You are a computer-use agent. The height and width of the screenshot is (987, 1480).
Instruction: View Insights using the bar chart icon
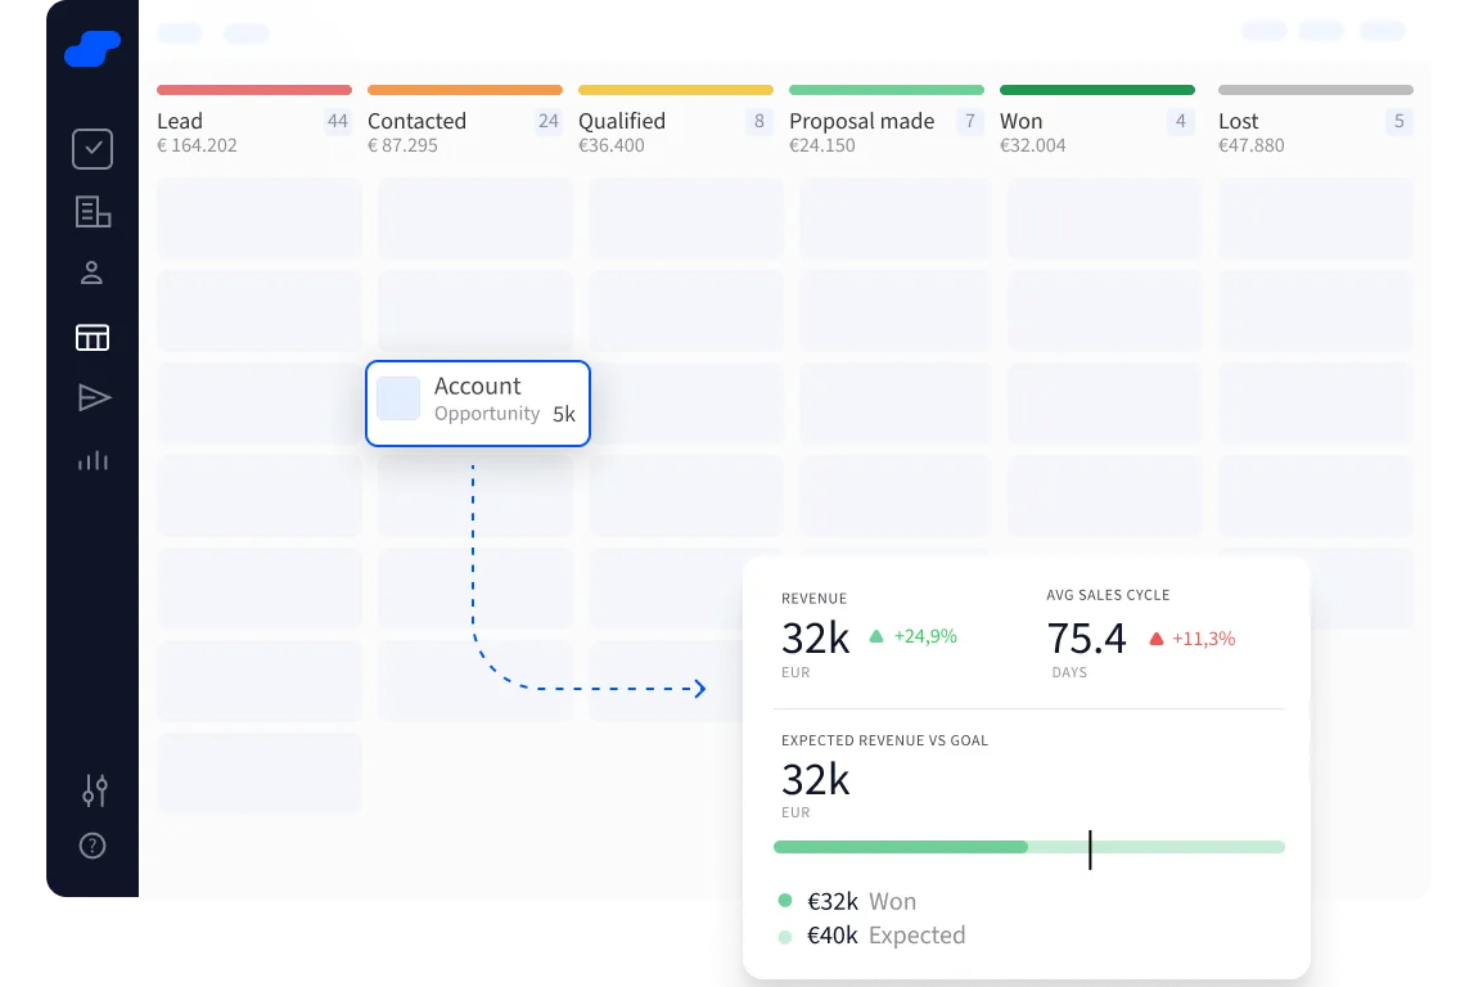92,460
